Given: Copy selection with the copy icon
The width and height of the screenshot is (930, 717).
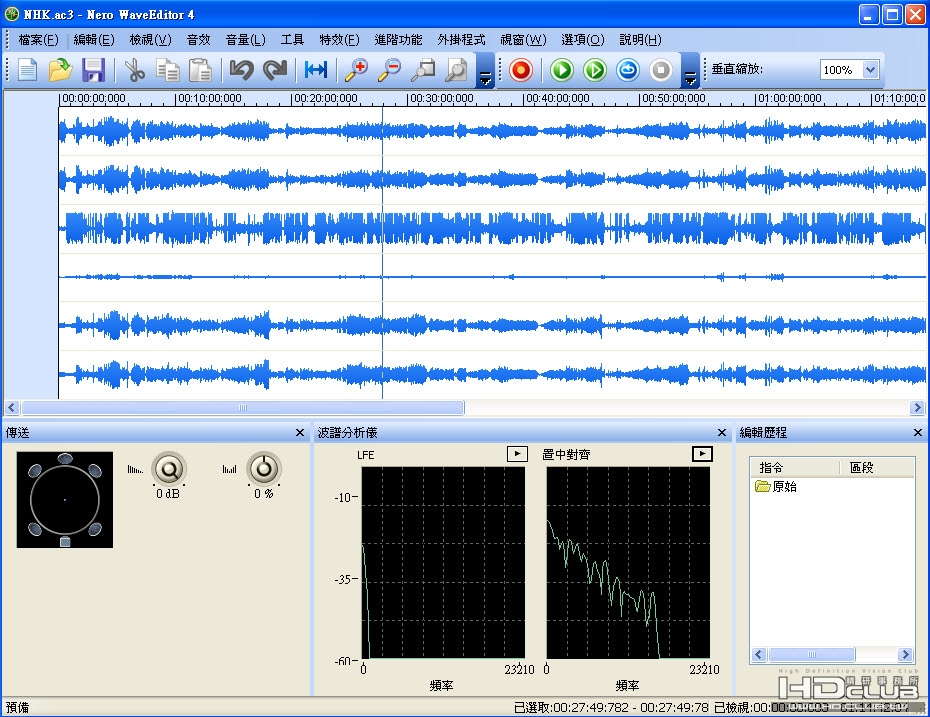Looking at the screenshot, I should 168,70.
